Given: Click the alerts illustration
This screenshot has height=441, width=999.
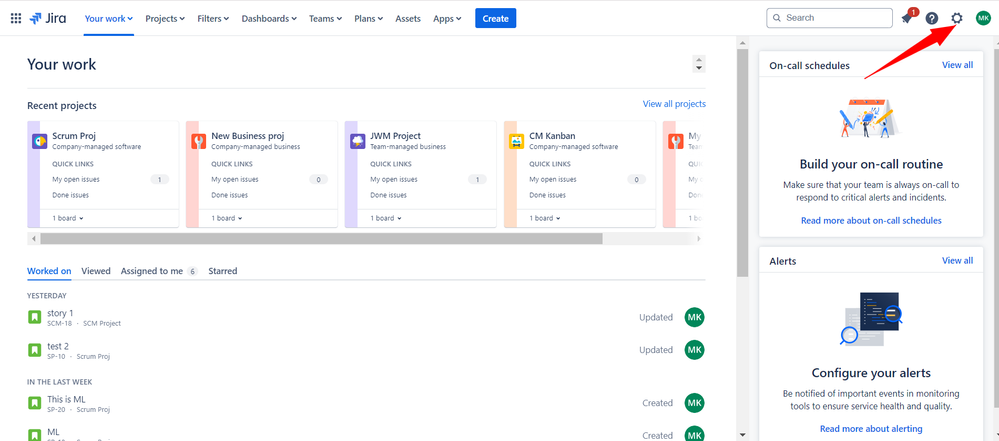Looking at the screenshot, I should [871, 320].
